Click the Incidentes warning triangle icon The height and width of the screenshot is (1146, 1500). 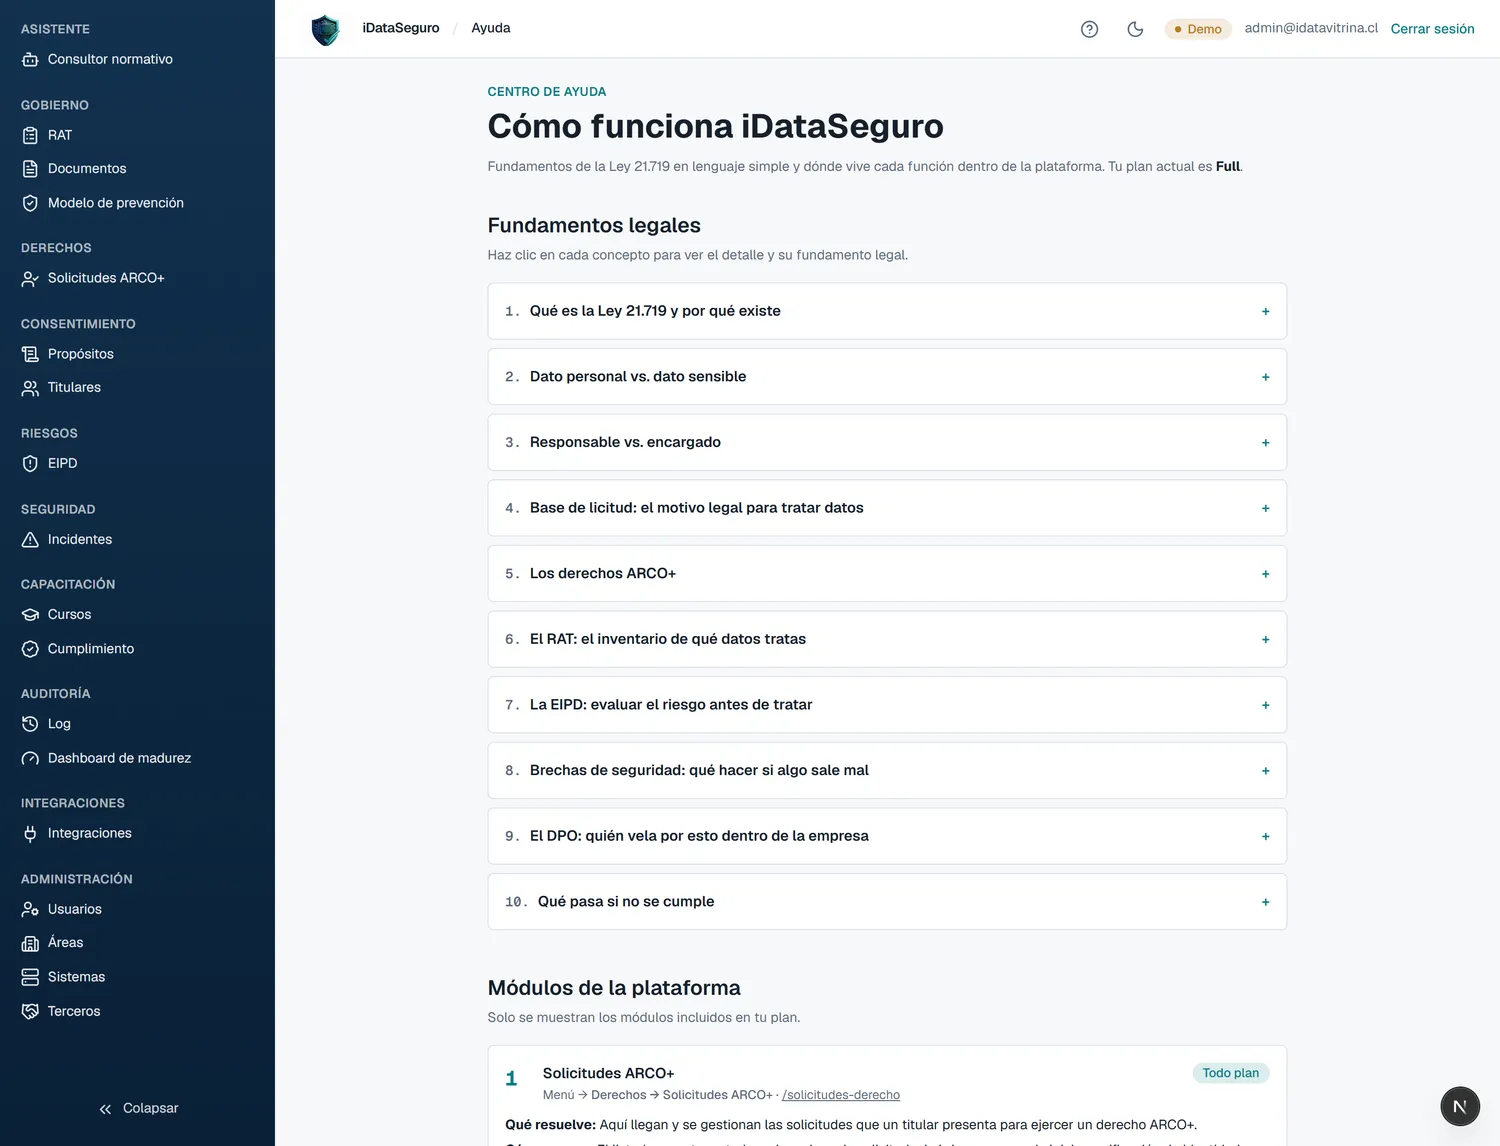[x=30, y=540]
